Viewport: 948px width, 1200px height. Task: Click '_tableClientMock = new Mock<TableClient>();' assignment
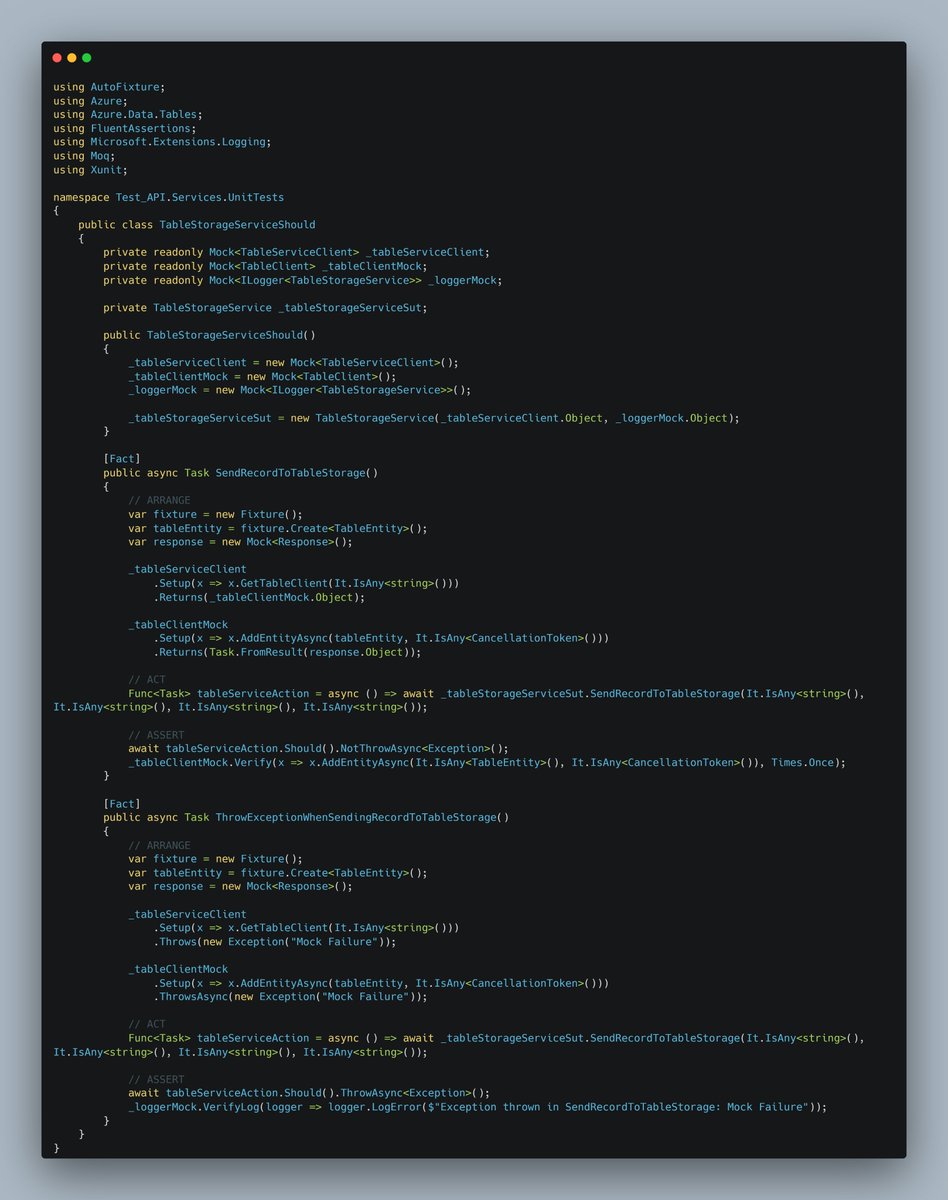[x=262, y=376]
